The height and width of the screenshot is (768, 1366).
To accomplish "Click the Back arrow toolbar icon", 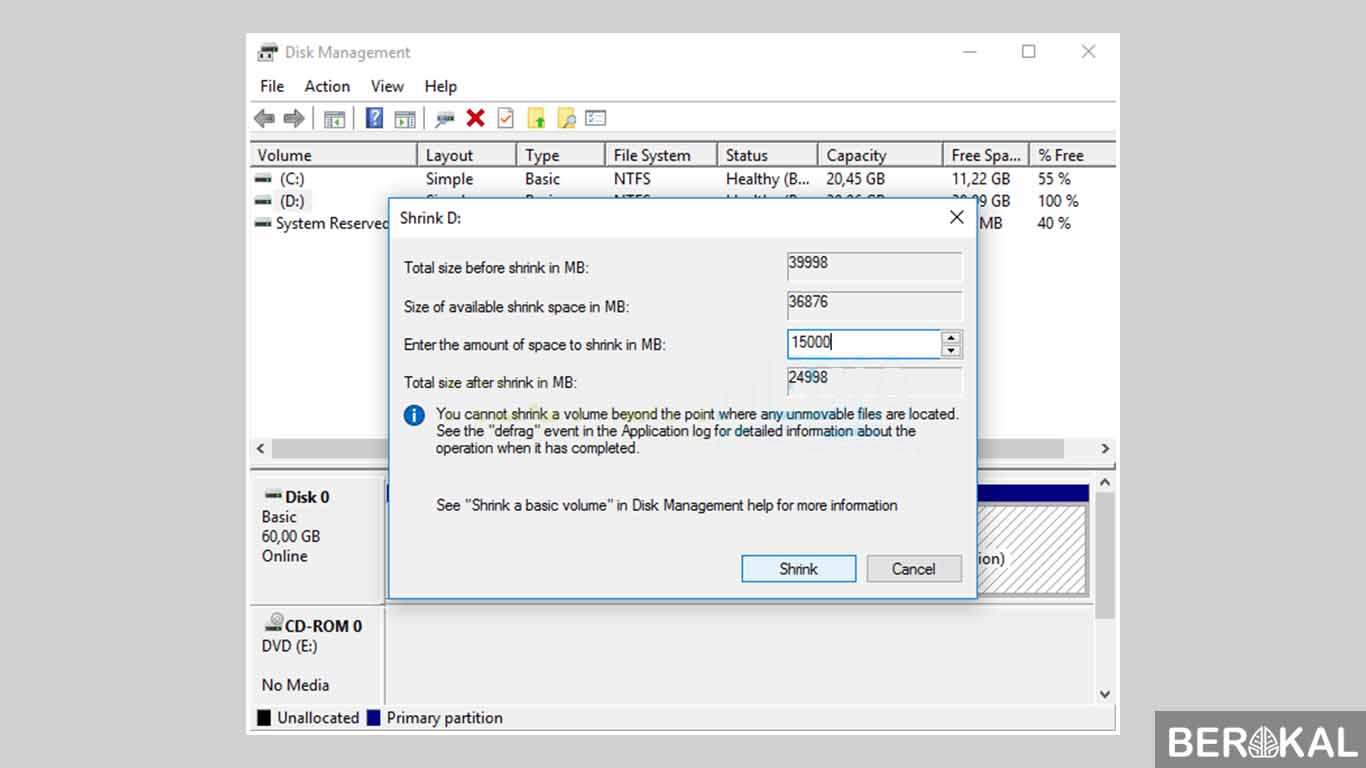I will (264, 119).
